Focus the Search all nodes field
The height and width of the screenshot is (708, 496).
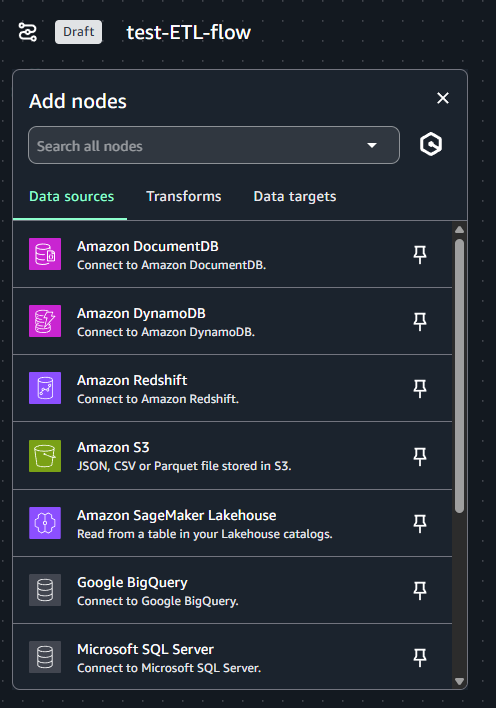tap(214, 145)
